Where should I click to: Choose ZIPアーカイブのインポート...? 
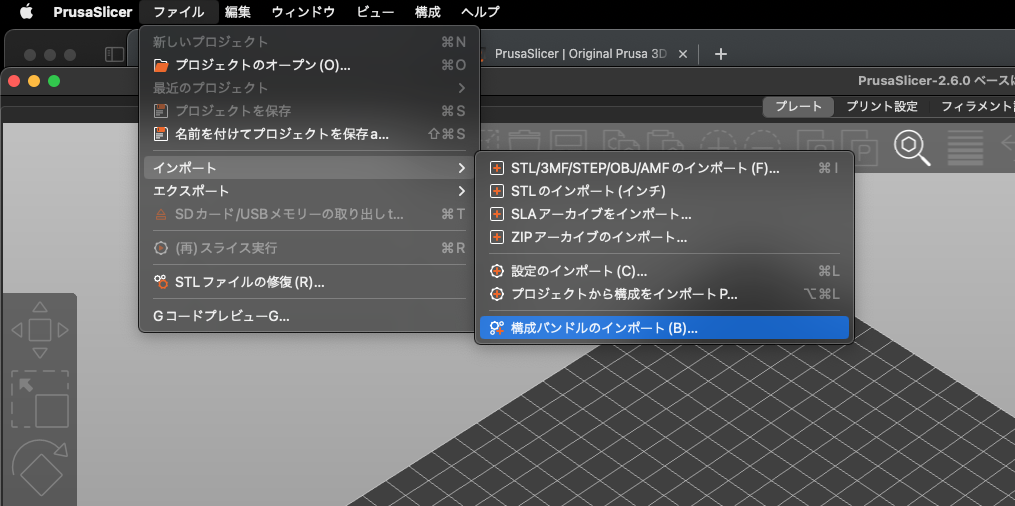[x=664, y=237]
